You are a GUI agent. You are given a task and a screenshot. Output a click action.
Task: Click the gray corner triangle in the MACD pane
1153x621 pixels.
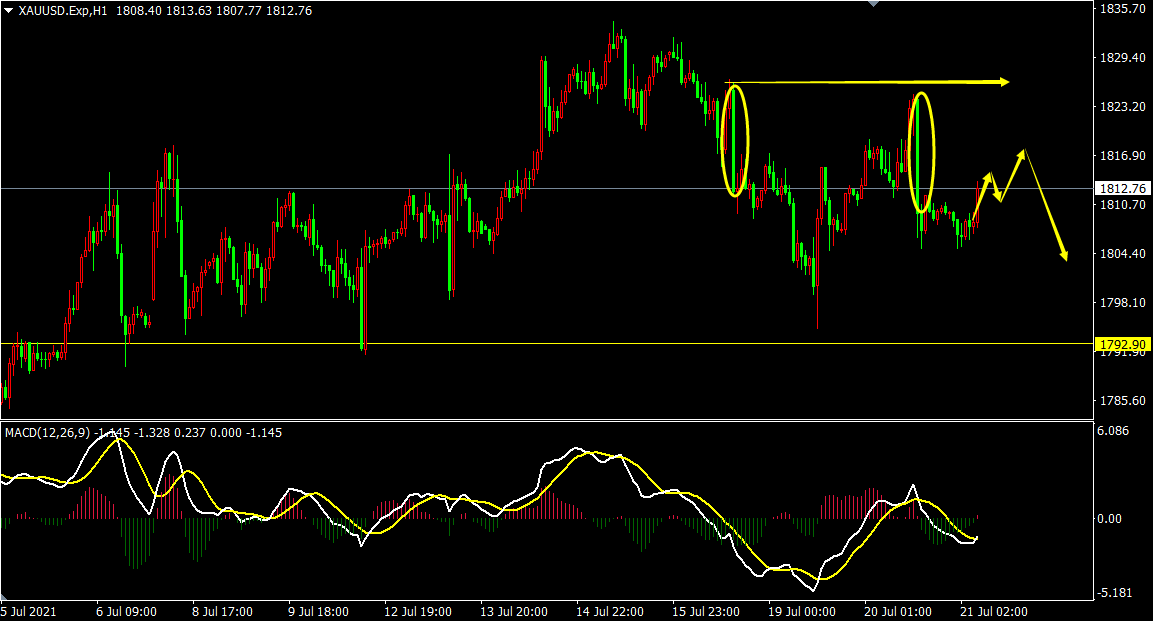coord(6,595)
